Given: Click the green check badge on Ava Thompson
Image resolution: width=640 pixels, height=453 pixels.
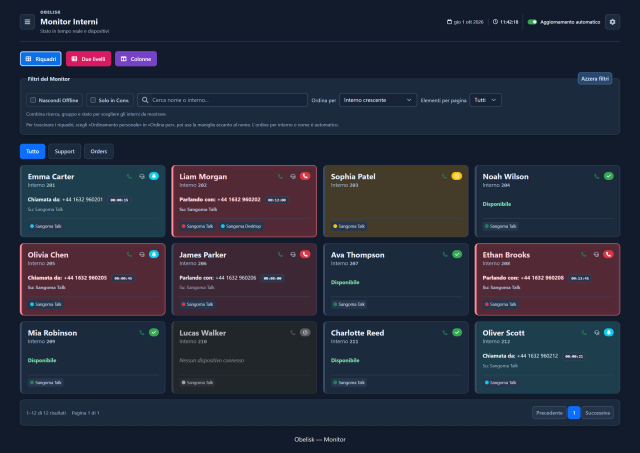Looking at the screenshot, I should tap(457, 254).
